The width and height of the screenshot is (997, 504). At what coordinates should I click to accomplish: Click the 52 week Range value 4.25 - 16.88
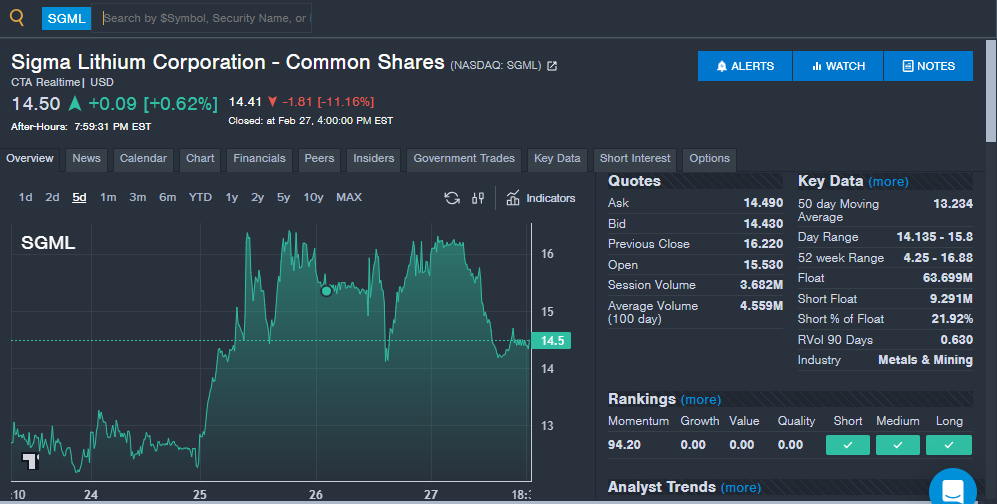[938, 258]
